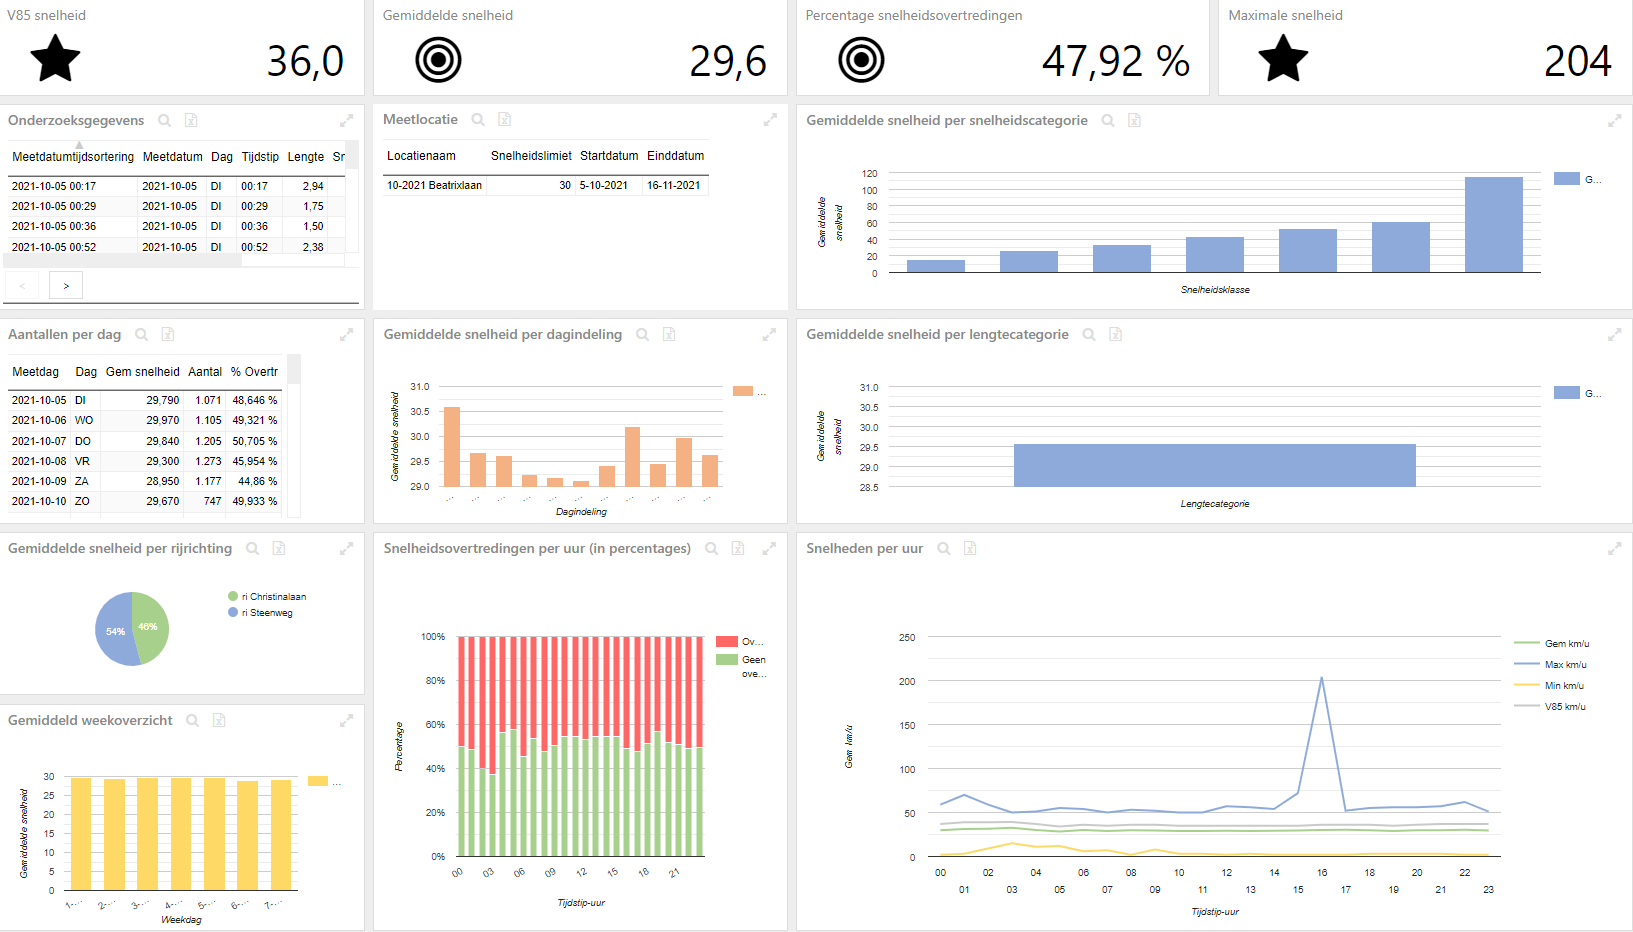
Task: Click the Max km/u peak at hour 16
Action: click(x=1322, y=678)
